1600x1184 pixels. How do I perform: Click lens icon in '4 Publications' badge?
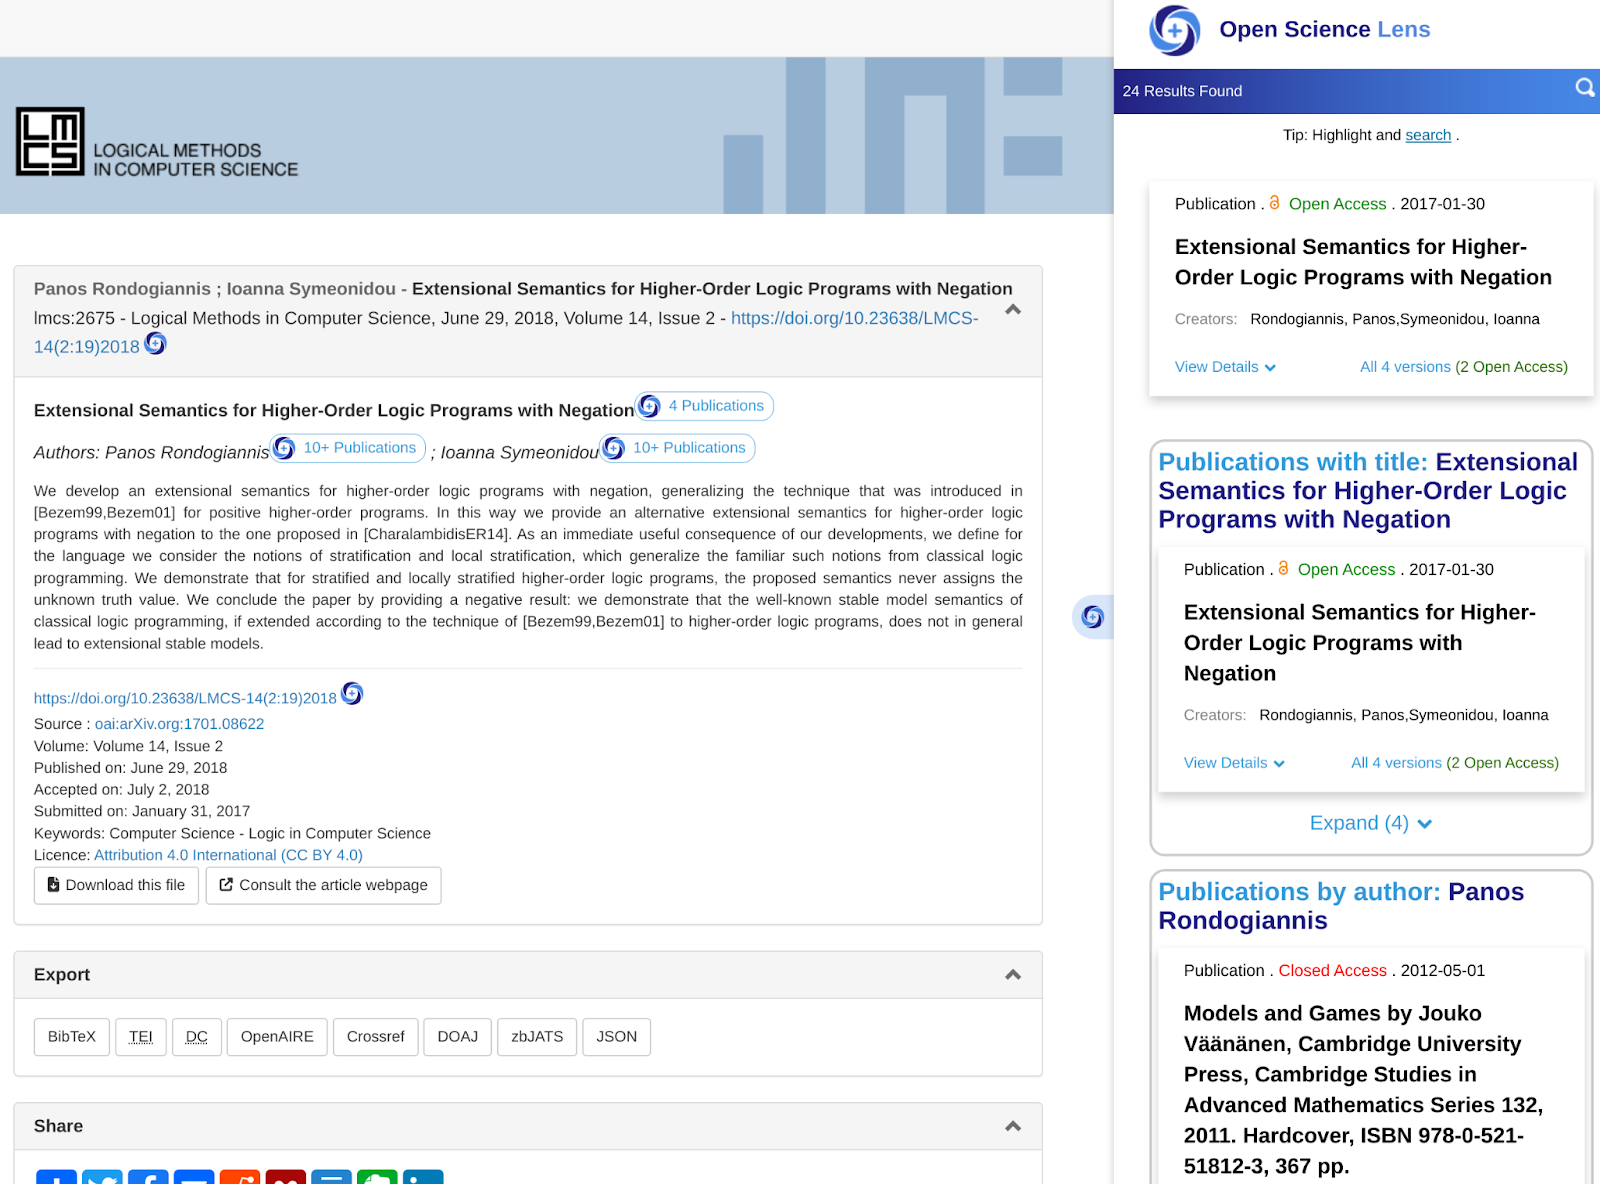[650, 406]
